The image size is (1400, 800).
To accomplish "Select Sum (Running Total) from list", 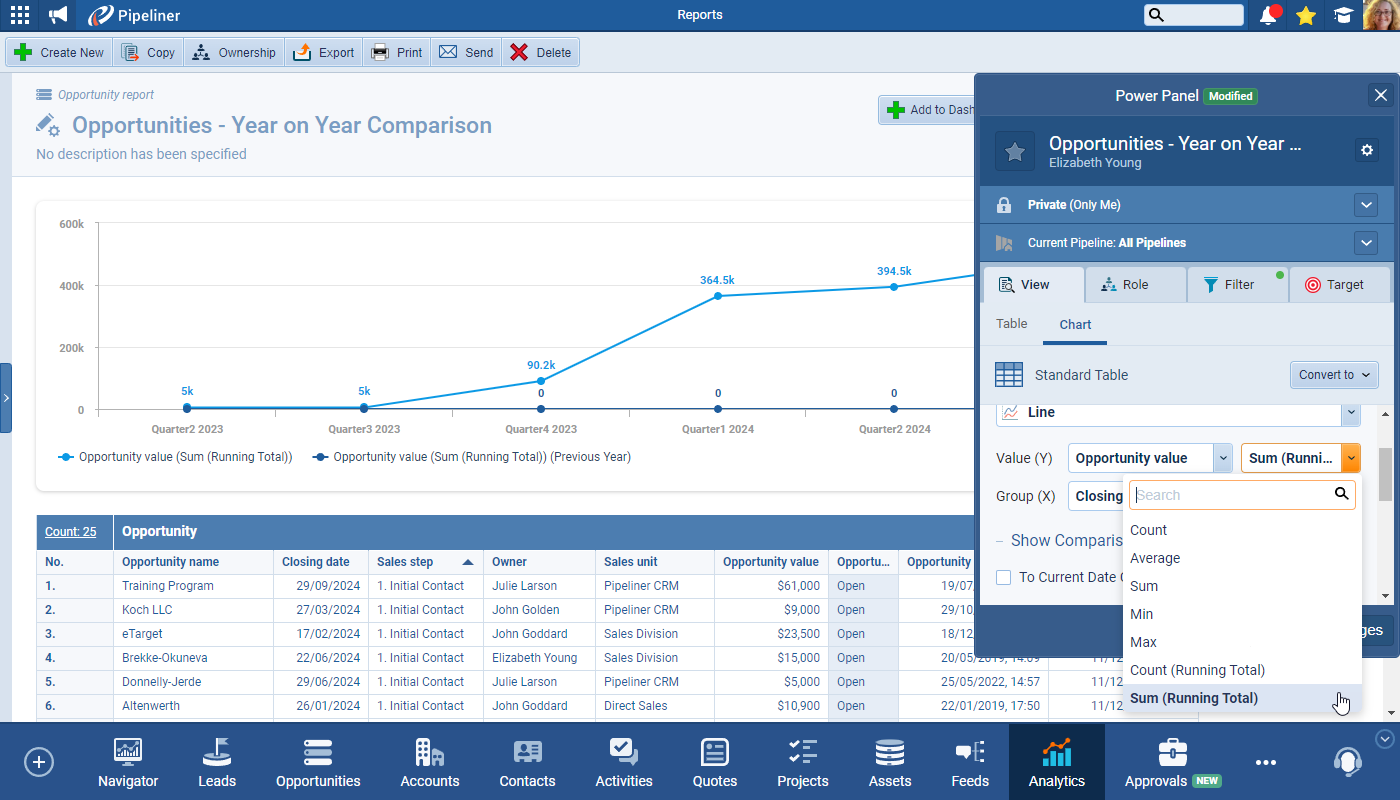I will [x=1194, y=698].
